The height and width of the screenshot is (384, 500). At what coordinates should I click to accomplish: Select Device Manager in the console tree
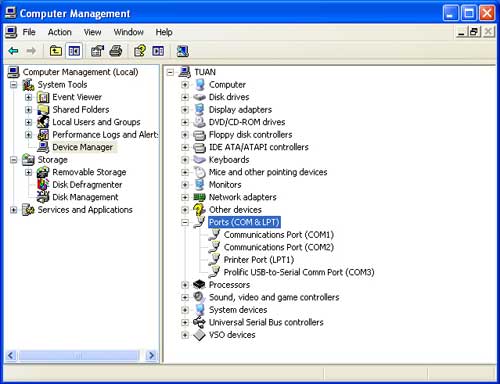point(83,147)
